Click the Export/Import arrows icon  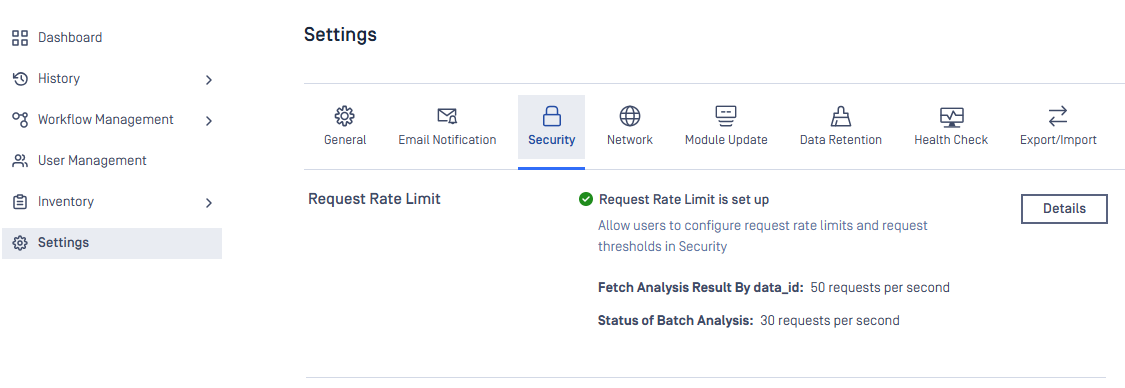[1058, 115]
